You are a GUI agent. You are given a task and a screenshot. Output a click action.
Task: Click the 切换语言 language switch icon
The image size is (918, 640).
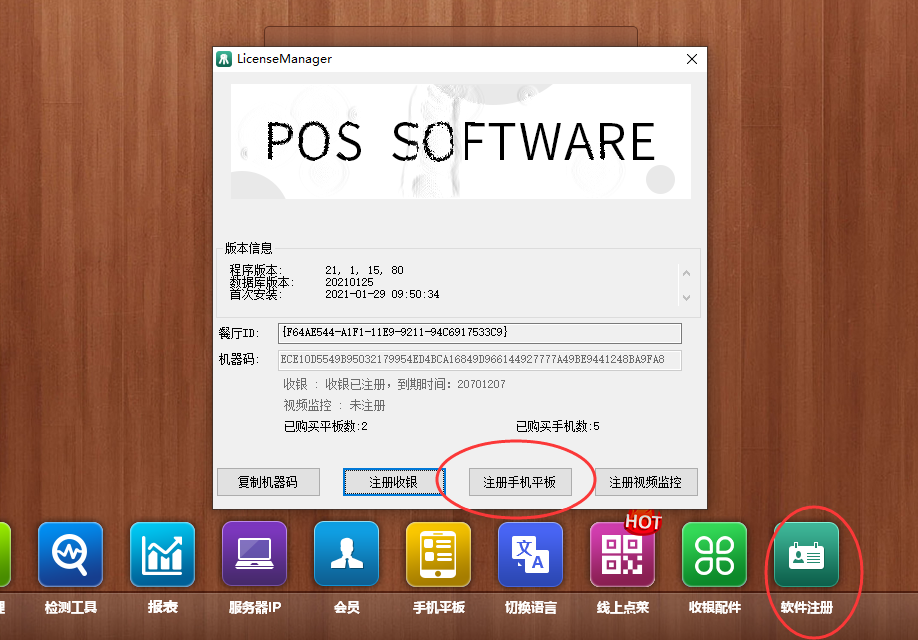(x=530, y=555)
